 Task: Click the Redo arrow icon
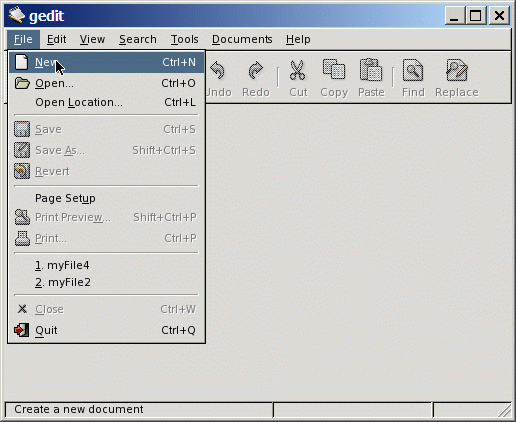tap(256, 71)
